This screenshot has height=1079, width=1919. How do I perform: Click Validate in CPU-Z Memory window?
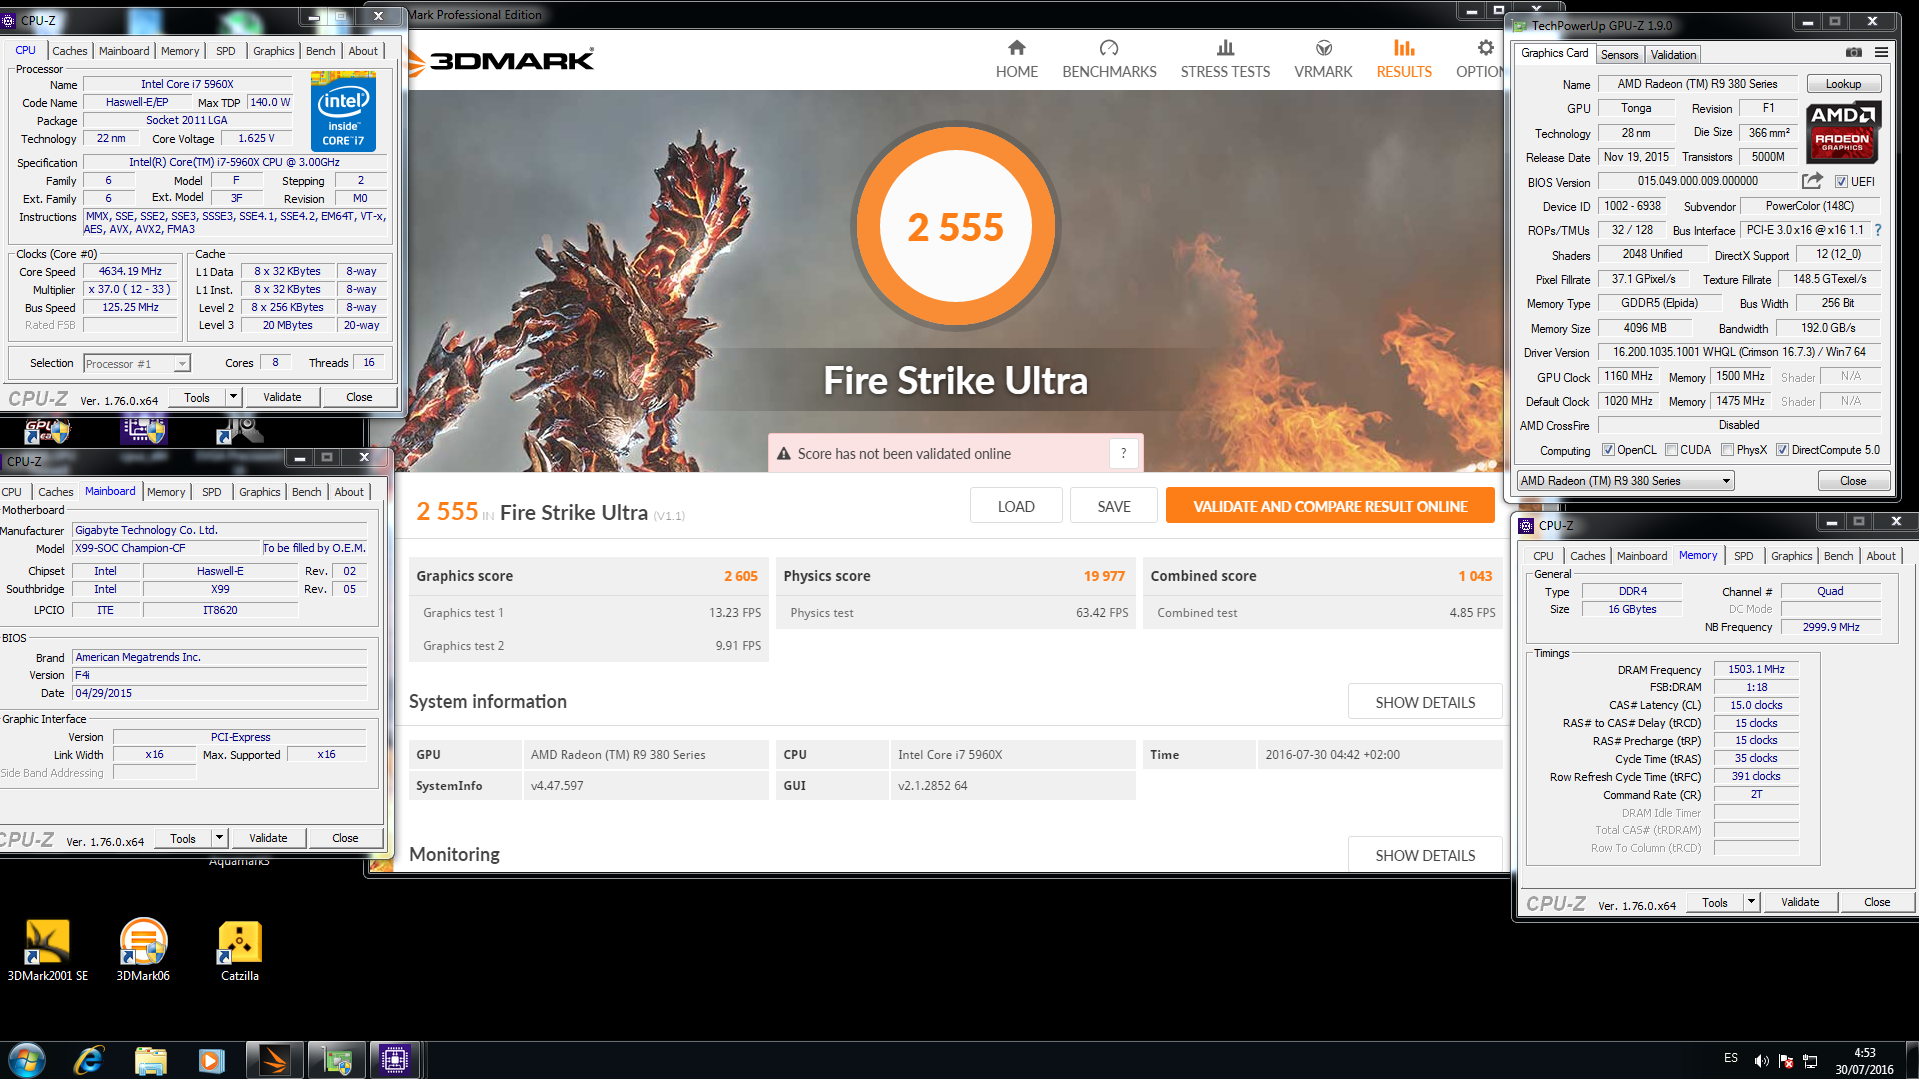coord(1800,902)
